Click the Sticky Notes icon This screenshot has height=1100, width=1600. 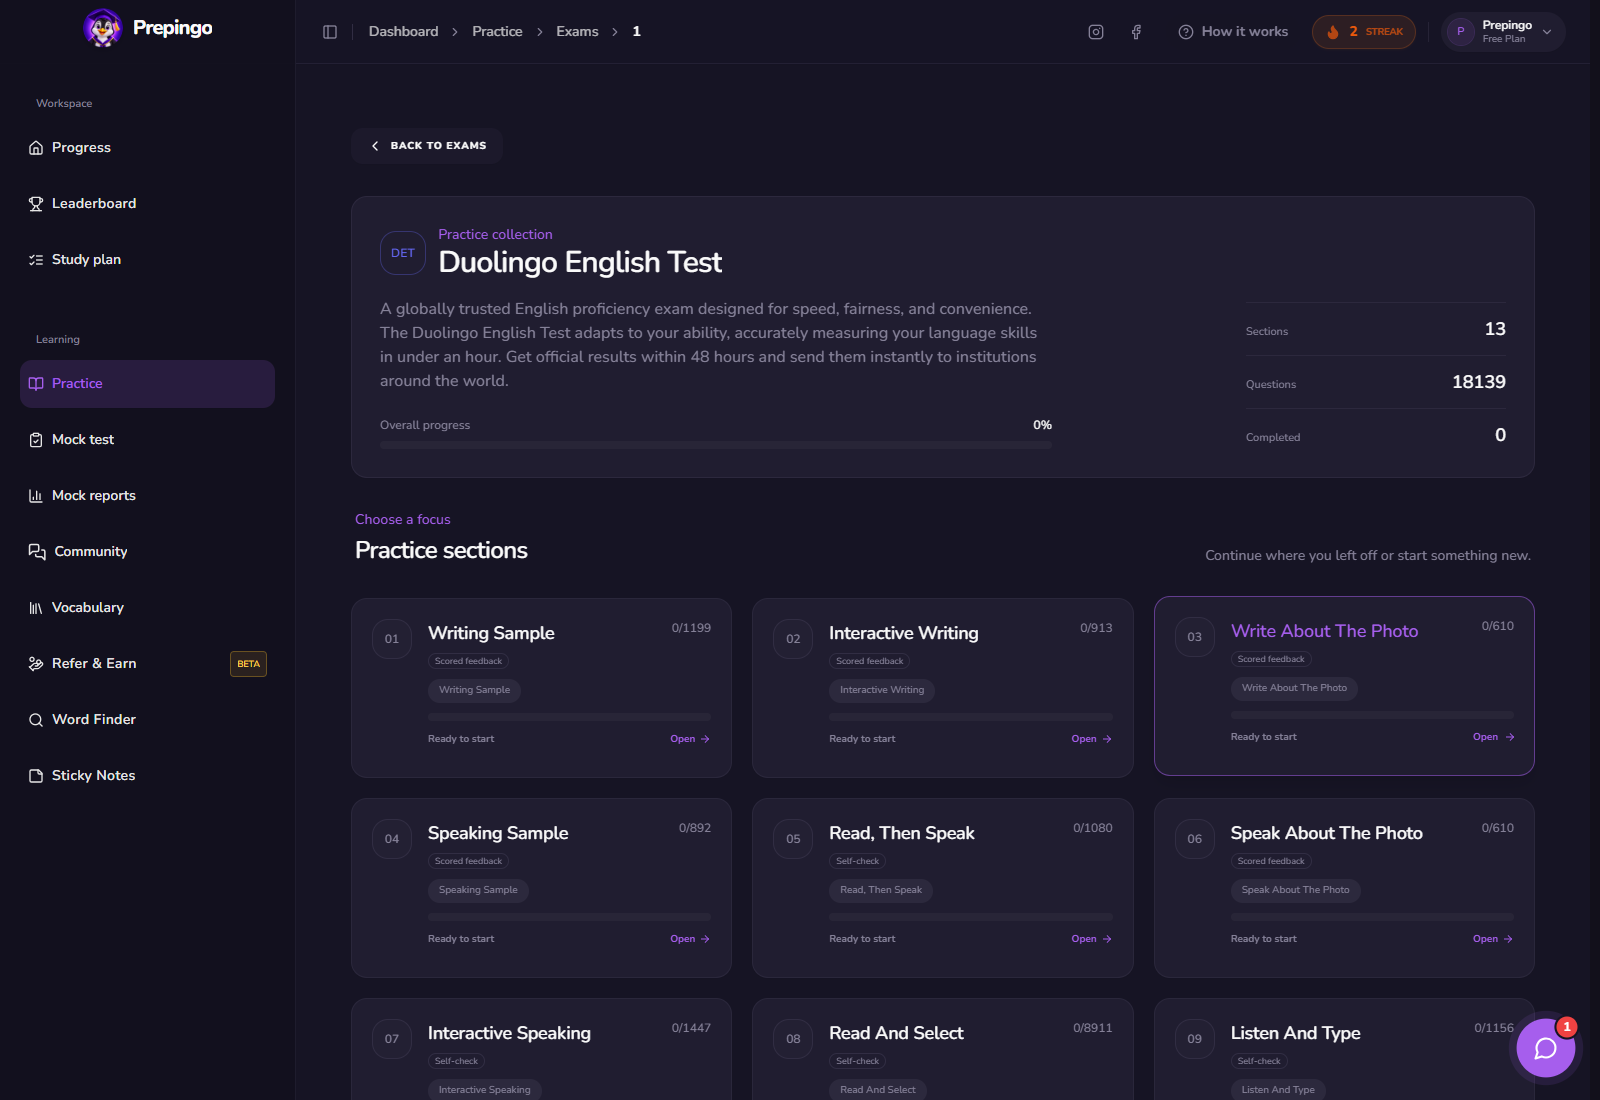(x=36, y=776)
